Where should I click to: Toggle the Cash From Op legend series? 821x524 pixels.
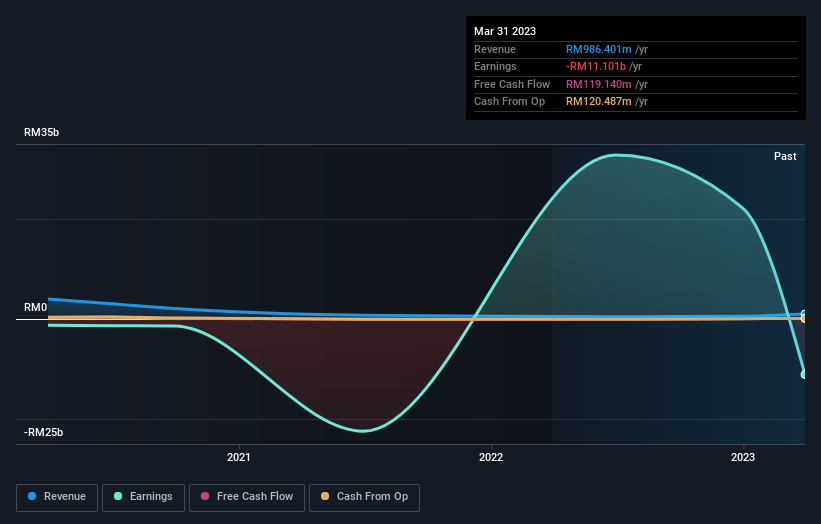pyautogui.click(x=364, y=497)
